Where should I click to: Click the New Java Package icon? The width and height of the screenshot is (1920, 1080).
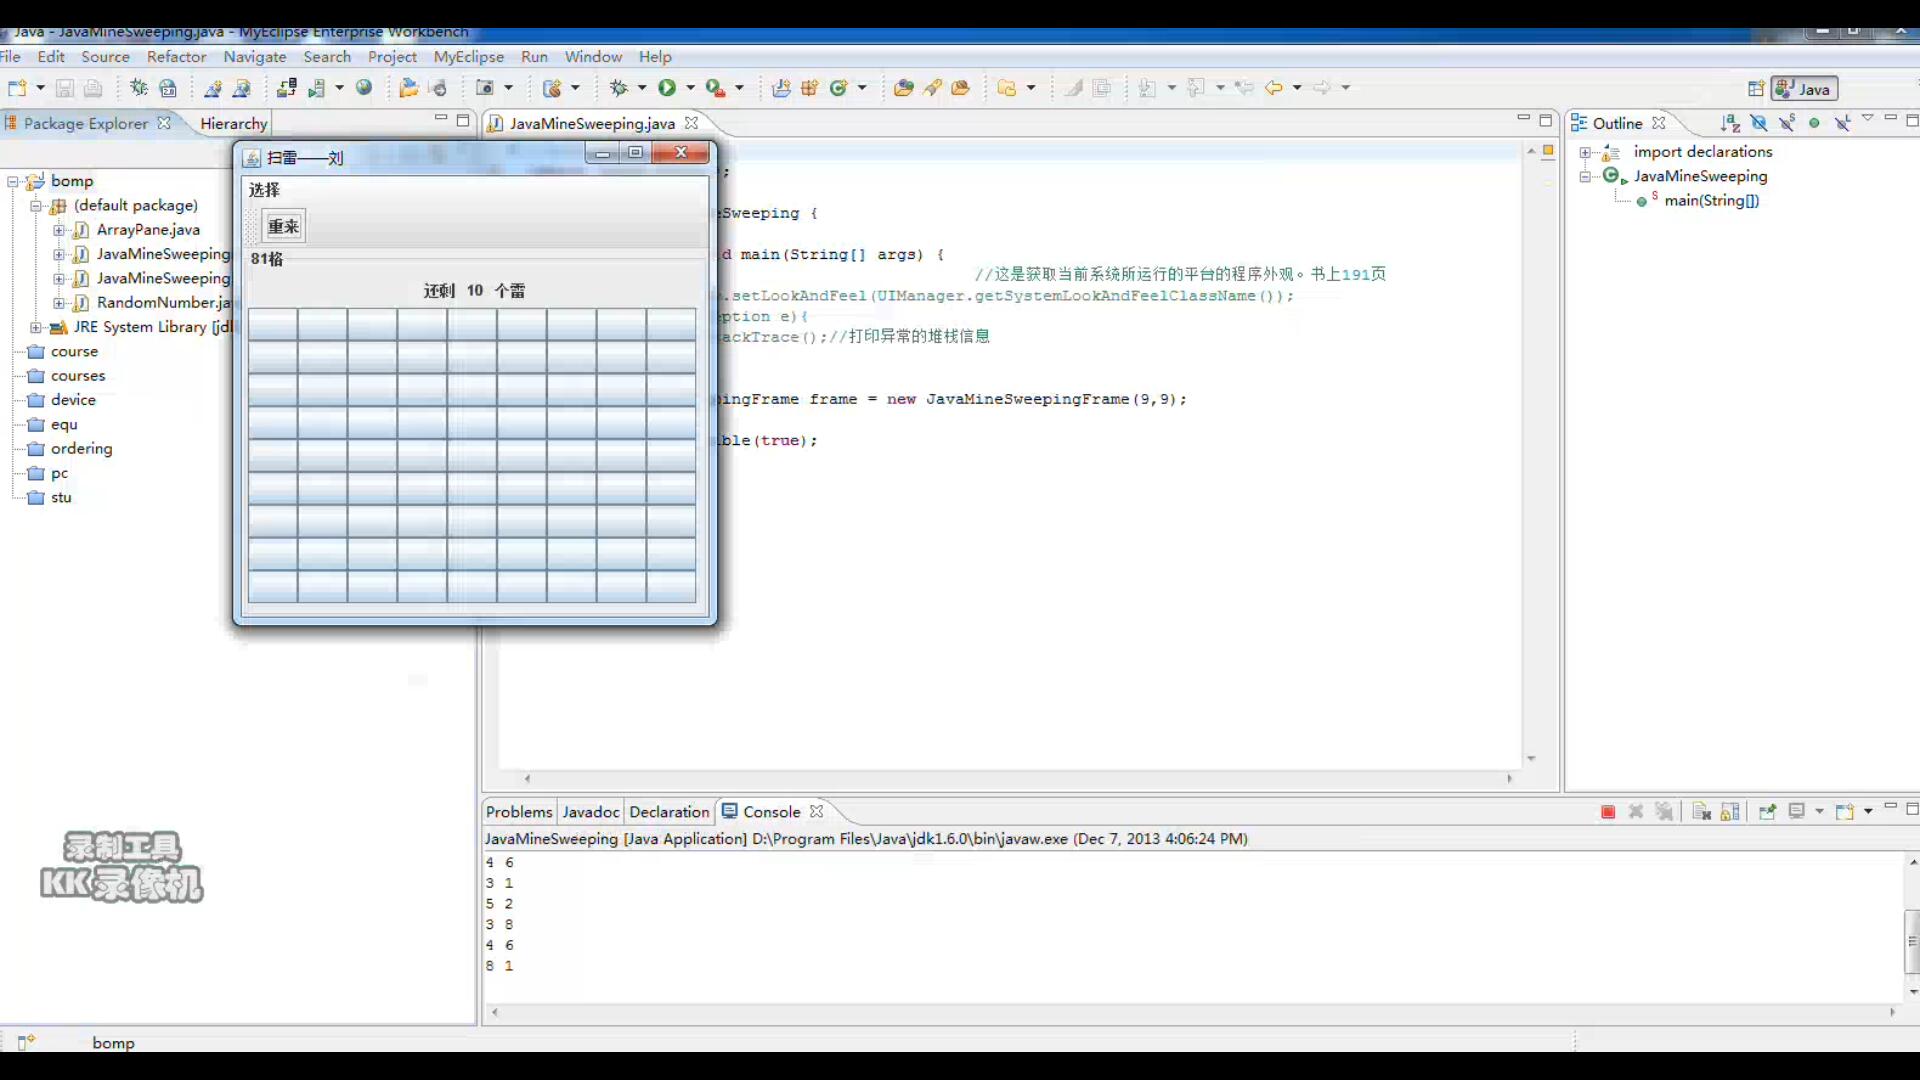(810, 88)
